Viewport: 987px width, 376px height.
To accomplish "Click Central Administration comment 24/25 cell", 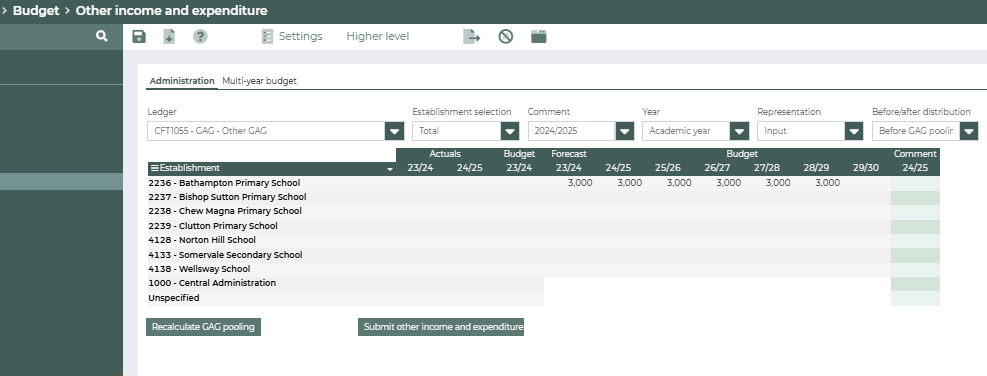I will (915, 283).
